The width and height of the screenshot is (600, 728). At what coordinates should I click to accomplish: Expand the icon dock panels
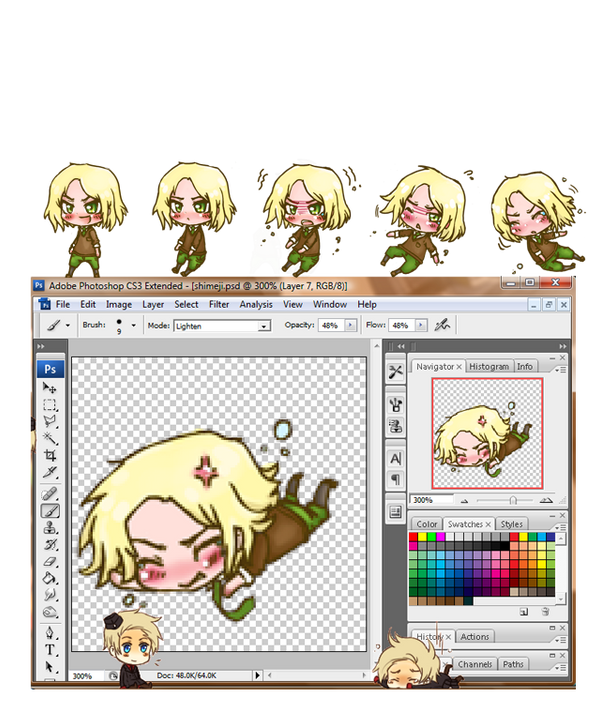[x=400, y=346]
